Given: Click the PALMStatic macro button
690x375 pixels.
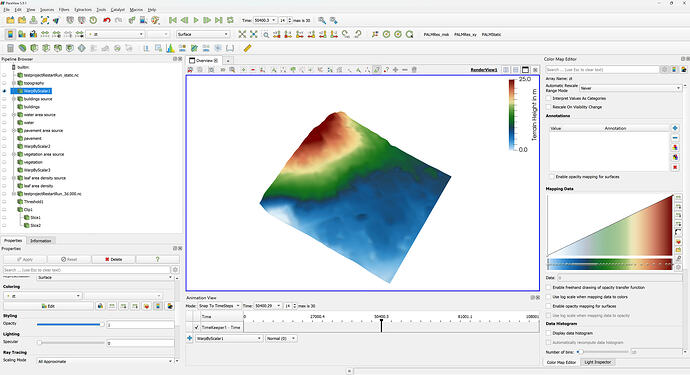Looking at the screenshot, I should (491, 34).
